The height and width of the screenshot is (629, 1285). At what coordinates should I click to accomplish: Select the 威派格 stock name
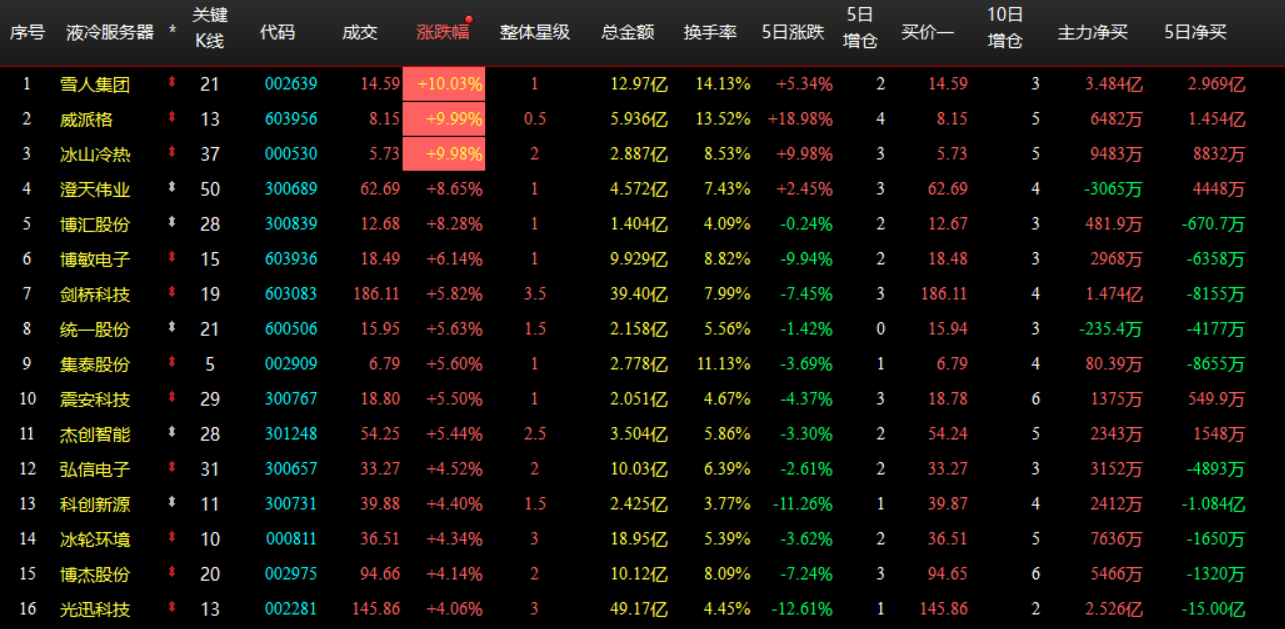coord(87,119)
